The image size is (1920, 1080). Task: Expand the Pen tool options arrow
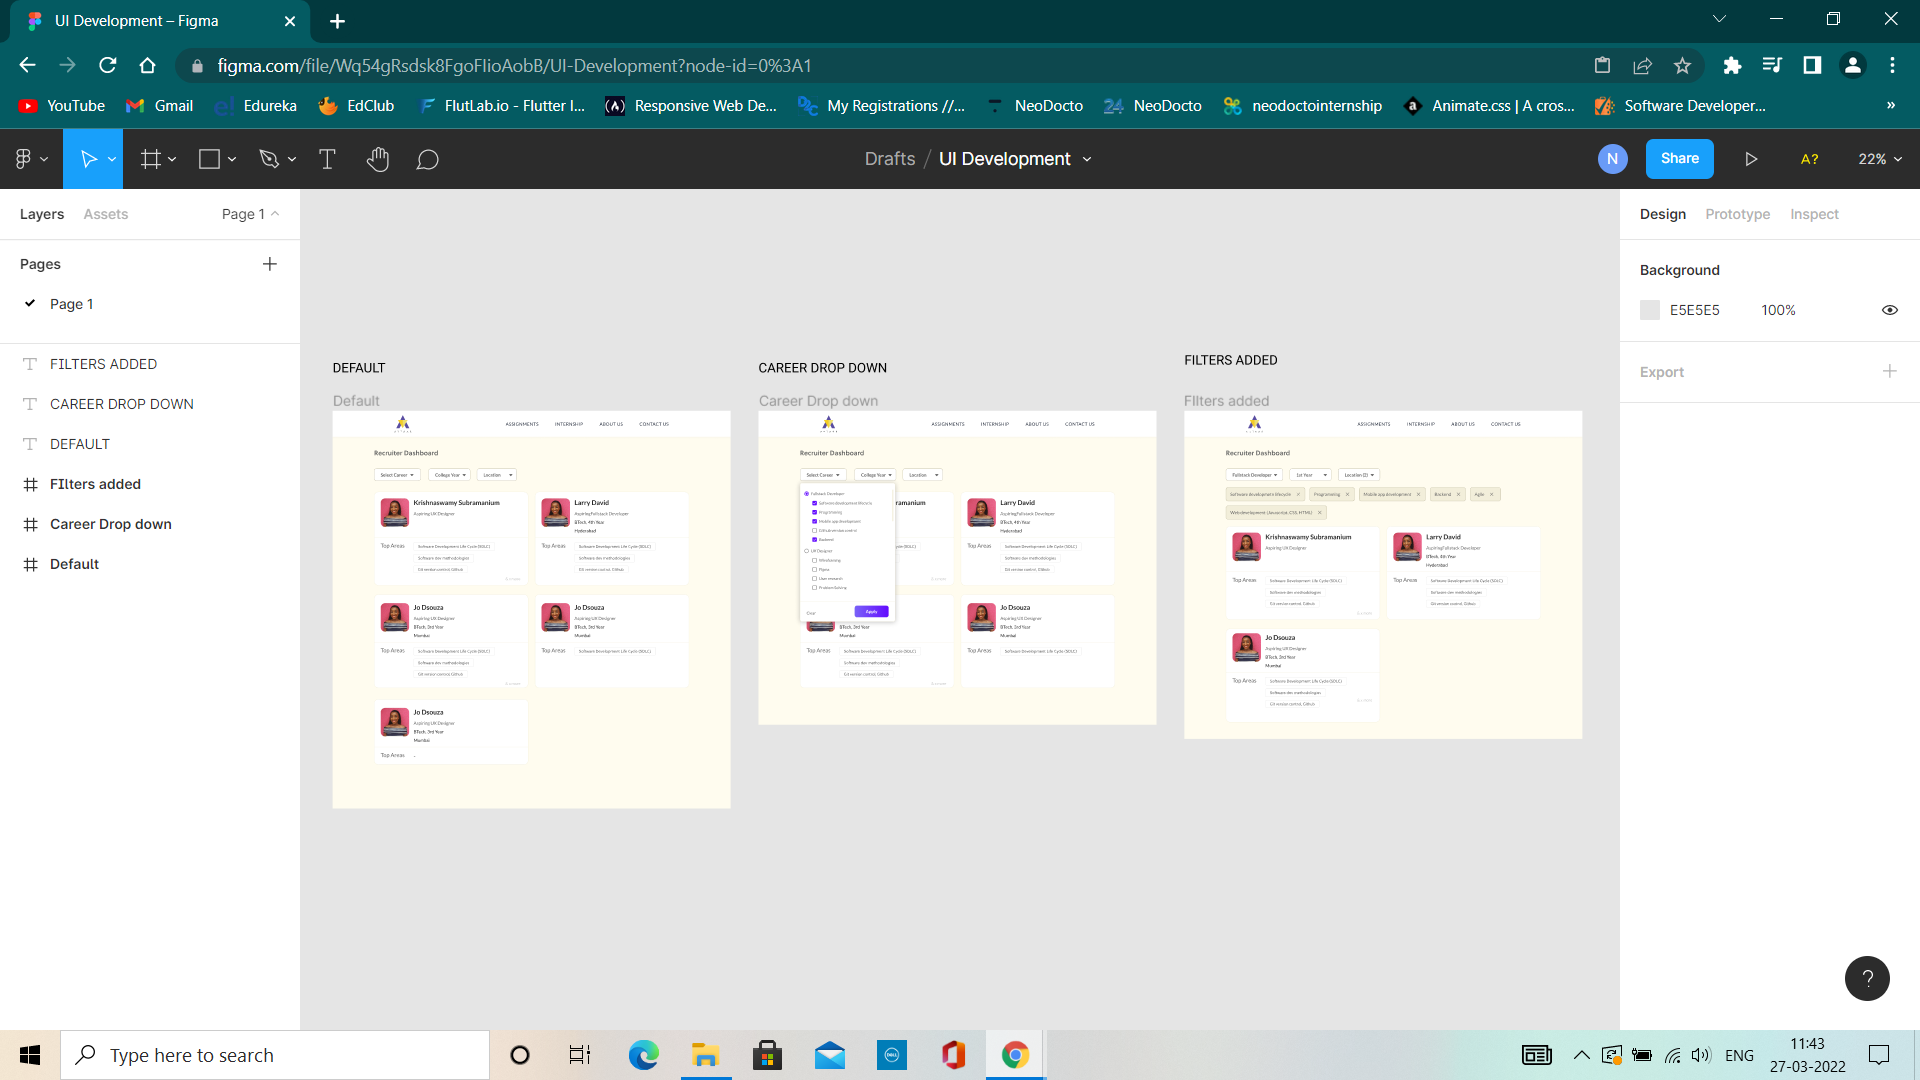tap(292, 160)
